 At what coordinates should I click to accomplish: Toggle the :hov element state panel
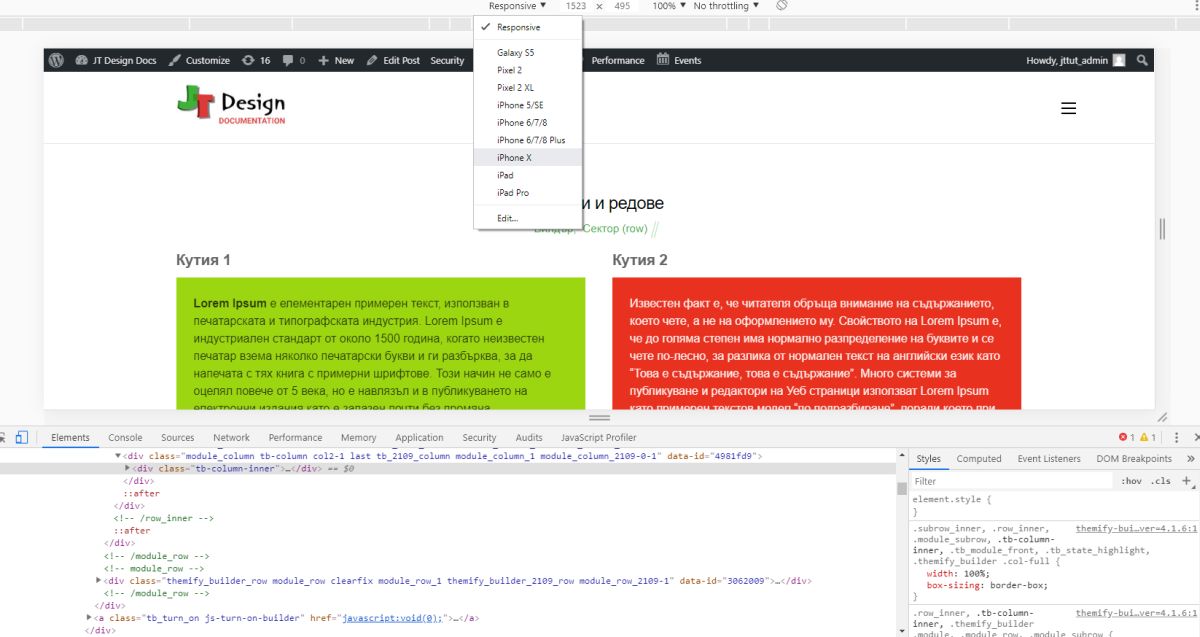(x=1131, y=481)
